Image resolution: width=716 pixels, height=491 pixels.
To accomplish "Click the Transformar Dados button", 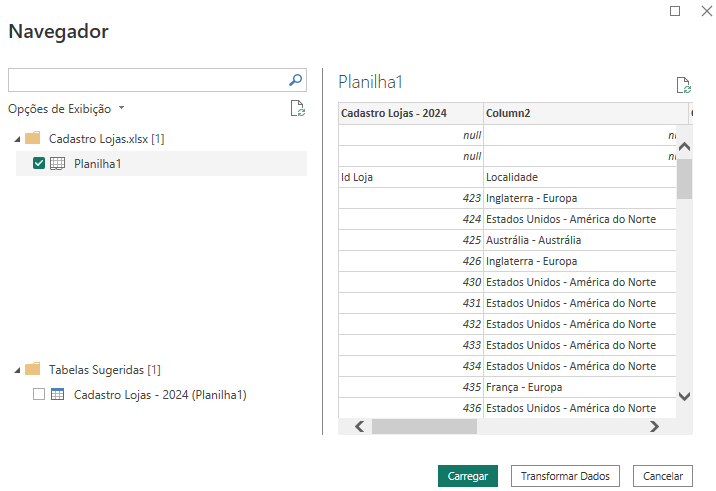I will tap(565, 476).
